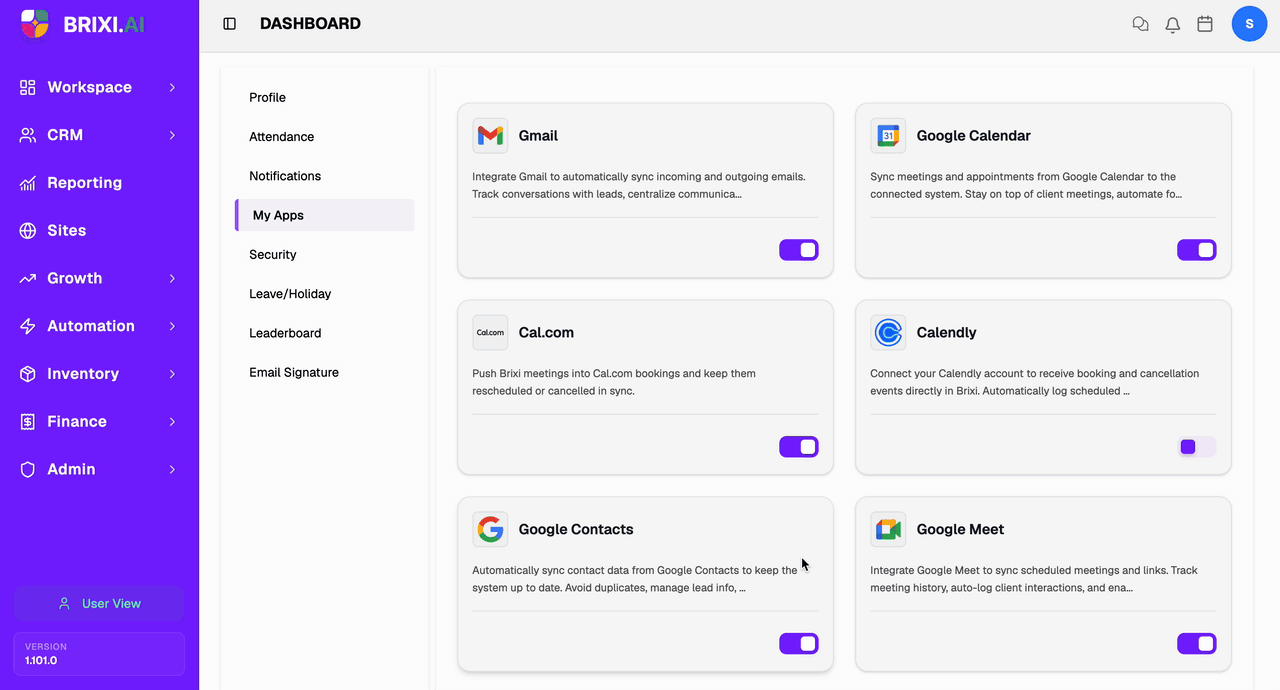Viewport: 1280px width, 690px height.
Task: Click the Google Meet app logo
Action: (x=888, y=529)
